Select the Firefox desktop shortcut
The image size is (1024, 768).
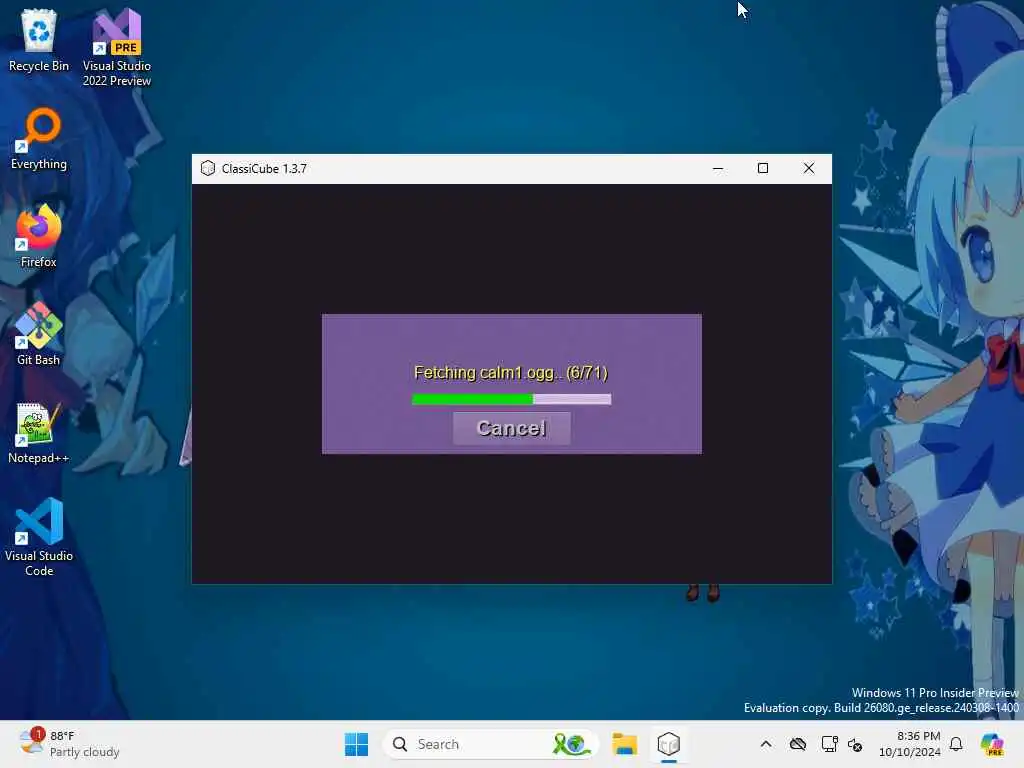39,236
